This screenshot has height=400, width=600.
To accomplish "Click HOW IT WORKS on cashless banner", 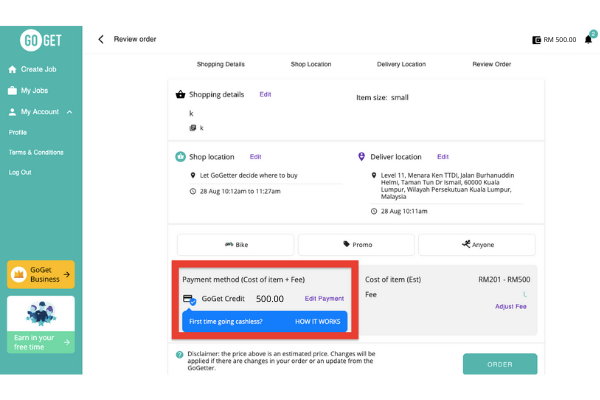I will (318, 322).
